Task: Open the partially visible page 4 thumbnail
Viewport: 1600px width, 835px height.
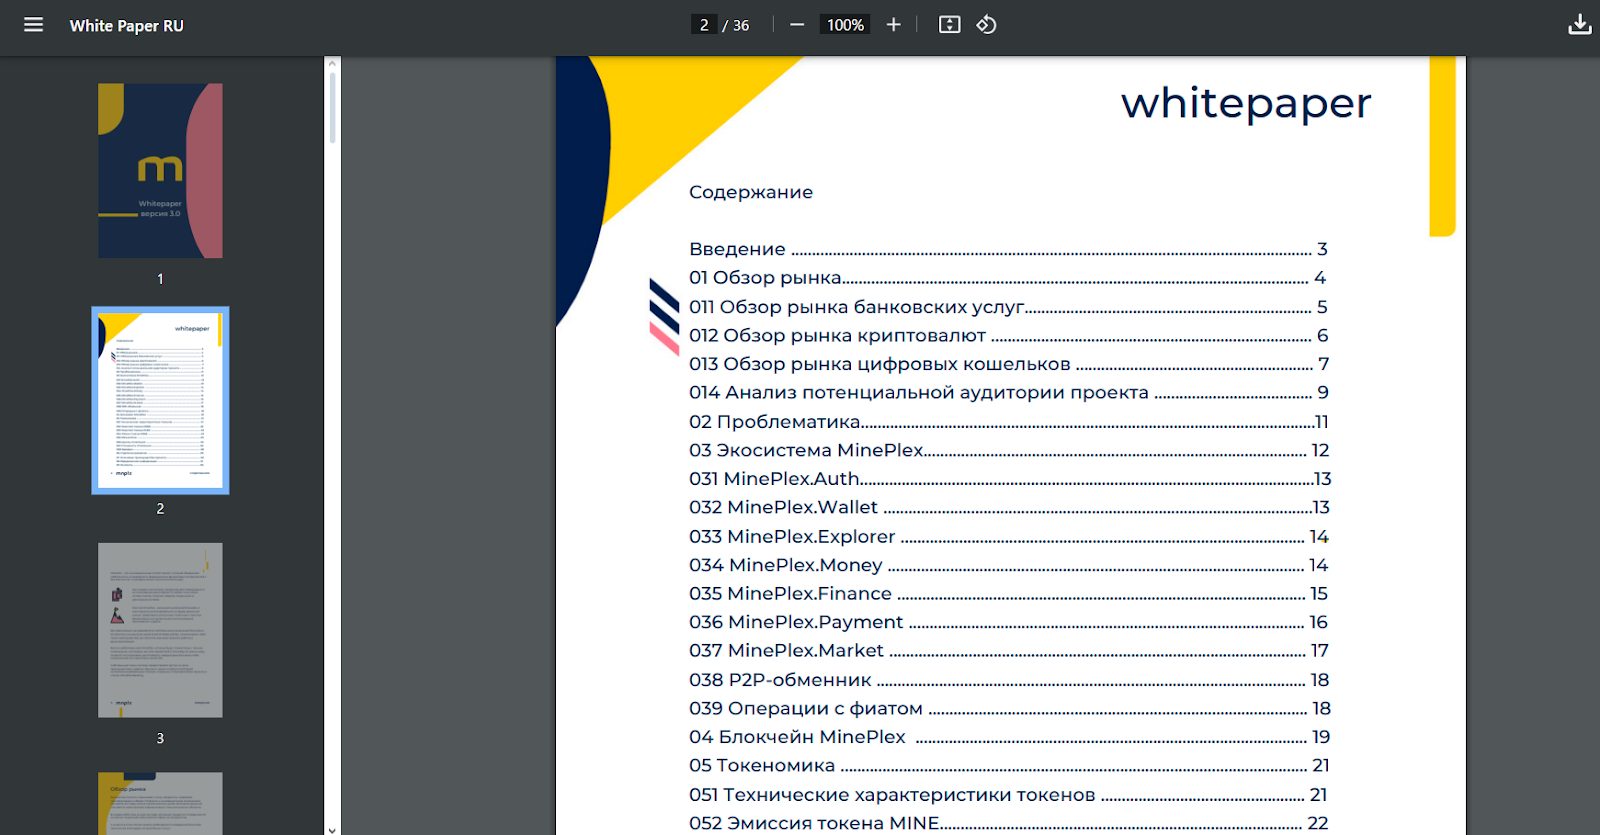Action: (160, 803)
